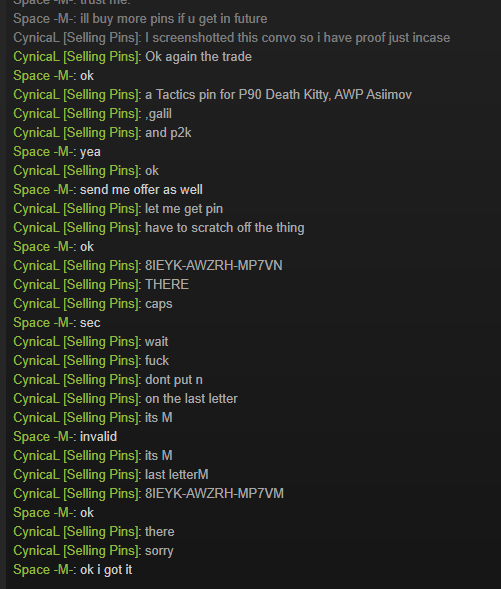501x589 pixels.
Task: Click the 'I screenshotted this convo' message
Action: click(x=297, y=38)
